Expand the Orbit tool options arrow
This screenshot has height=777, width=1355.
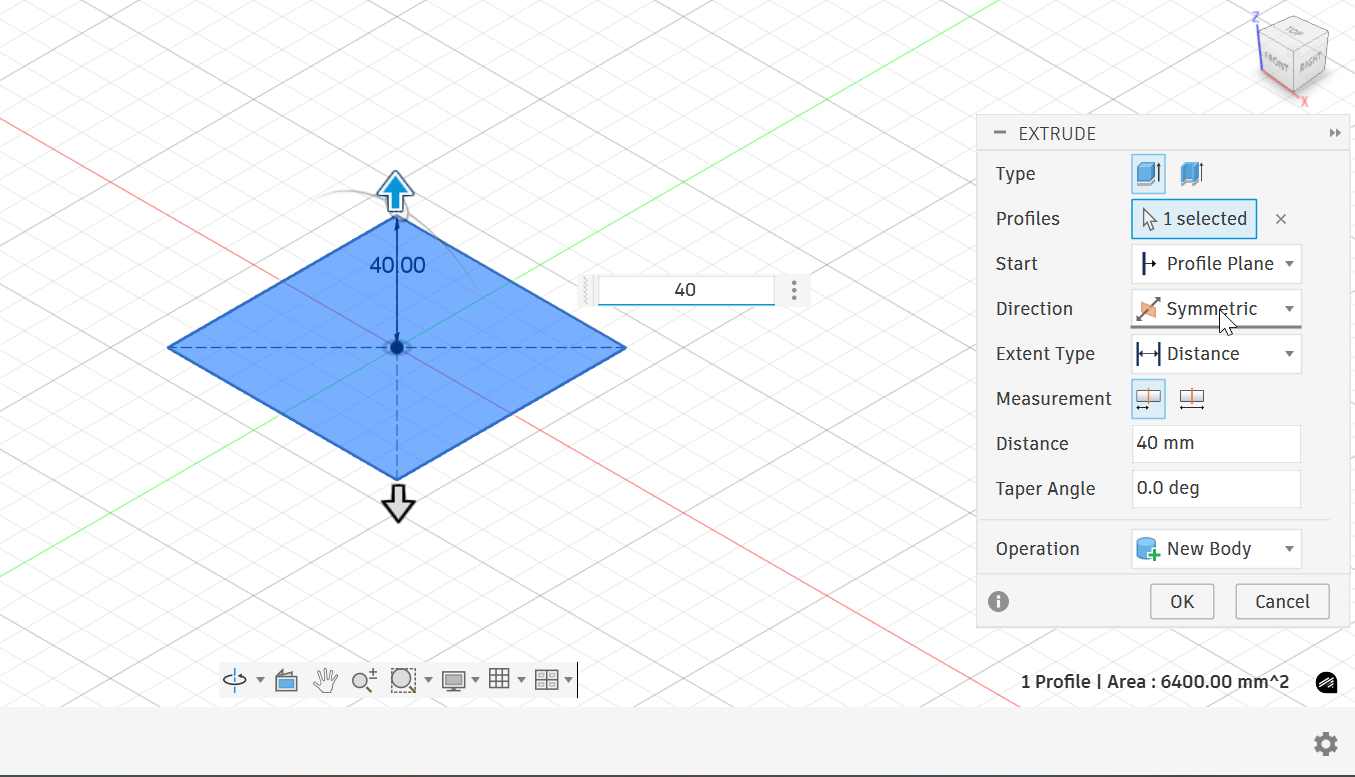[261, 680]
